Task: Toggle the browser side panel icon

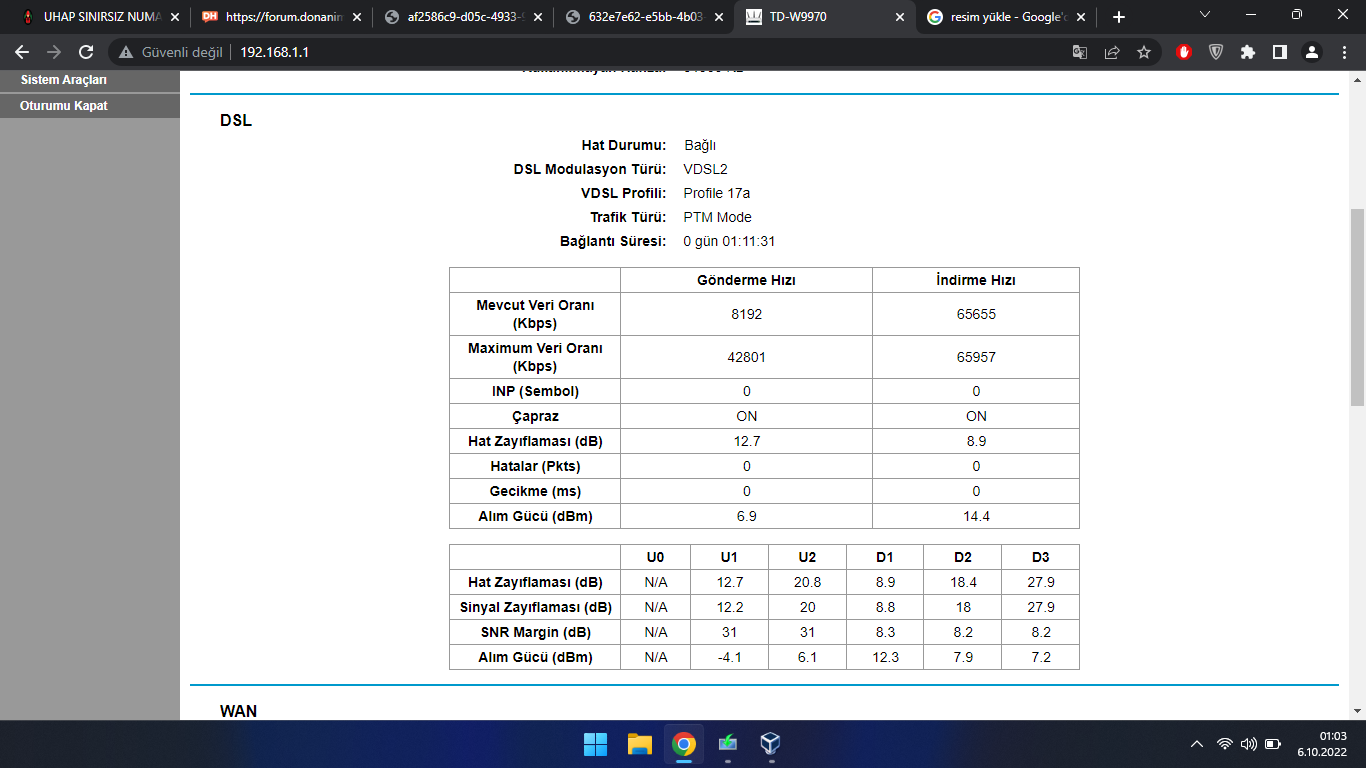Action: (1279, 52)
